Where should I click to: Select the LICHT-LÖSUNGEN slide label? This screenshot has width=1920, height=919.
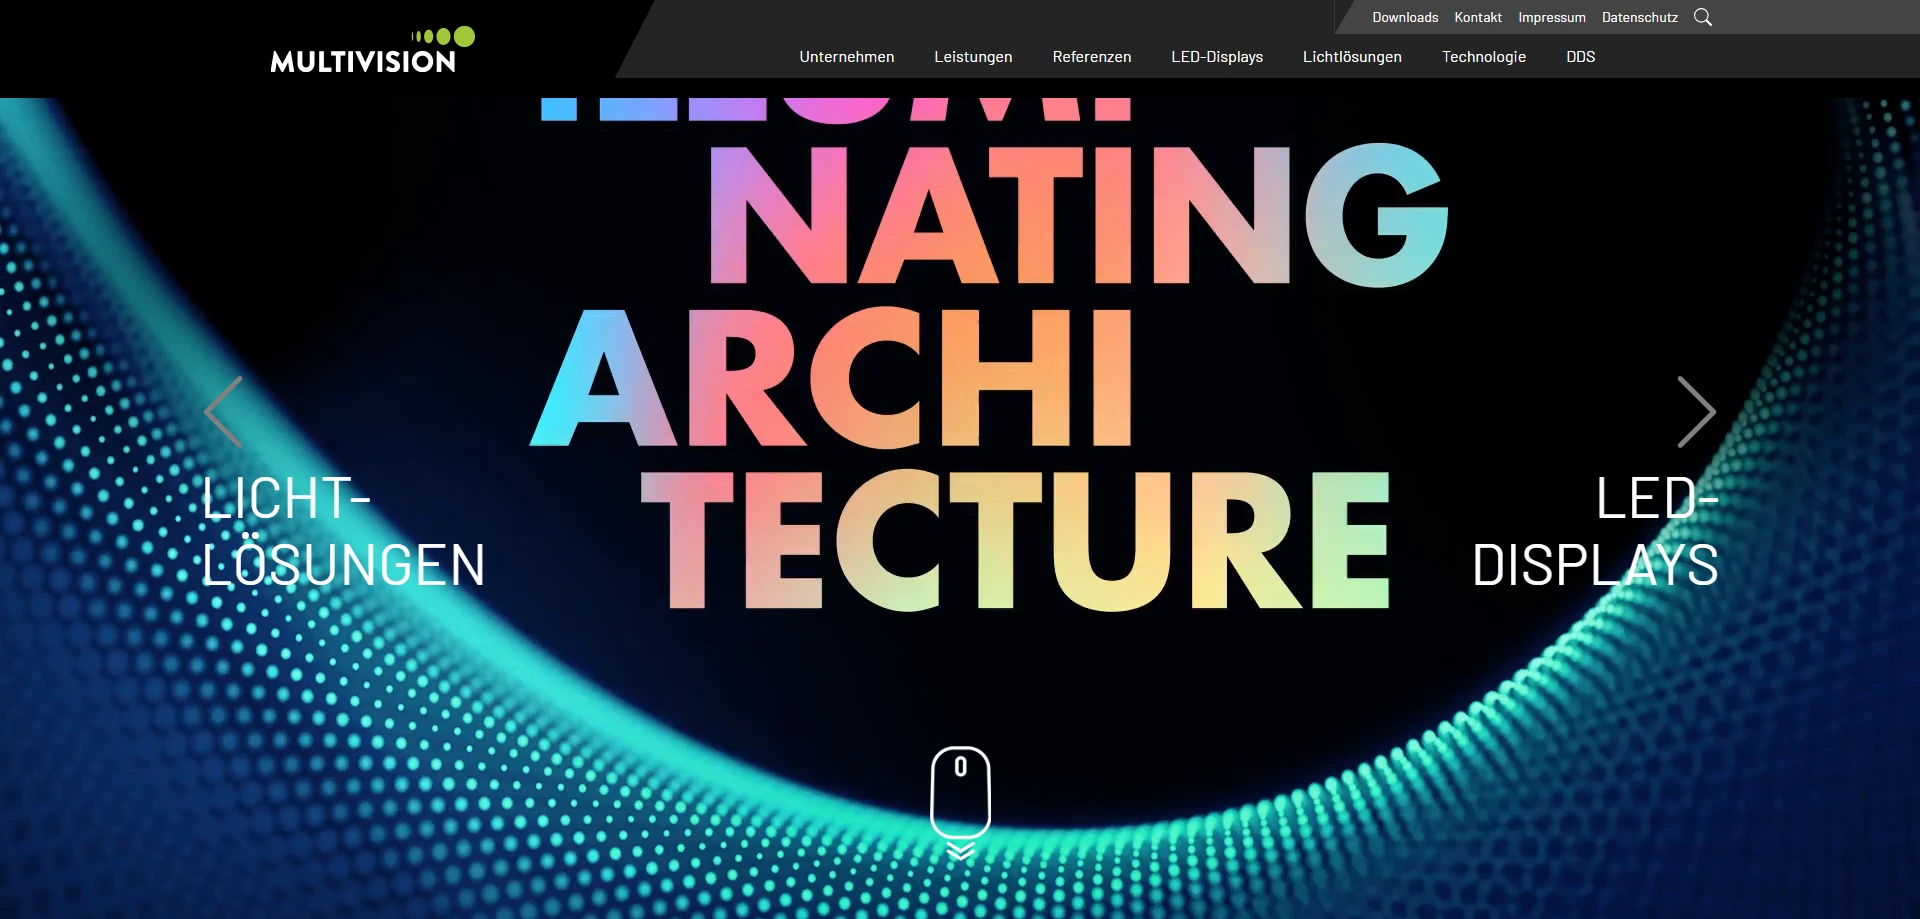tap(343, 531)
